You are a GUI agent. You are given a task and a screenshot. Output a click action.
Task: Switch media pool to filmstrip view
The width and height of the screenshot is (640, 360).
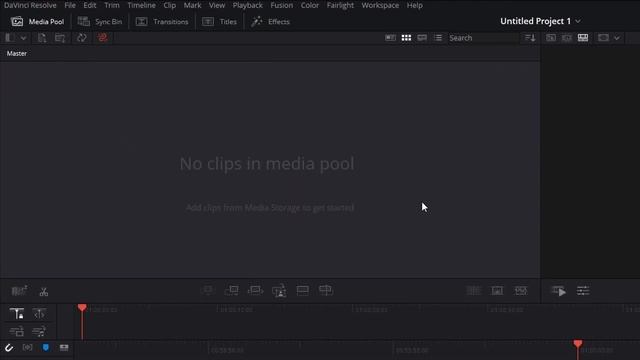pos(422,38)
